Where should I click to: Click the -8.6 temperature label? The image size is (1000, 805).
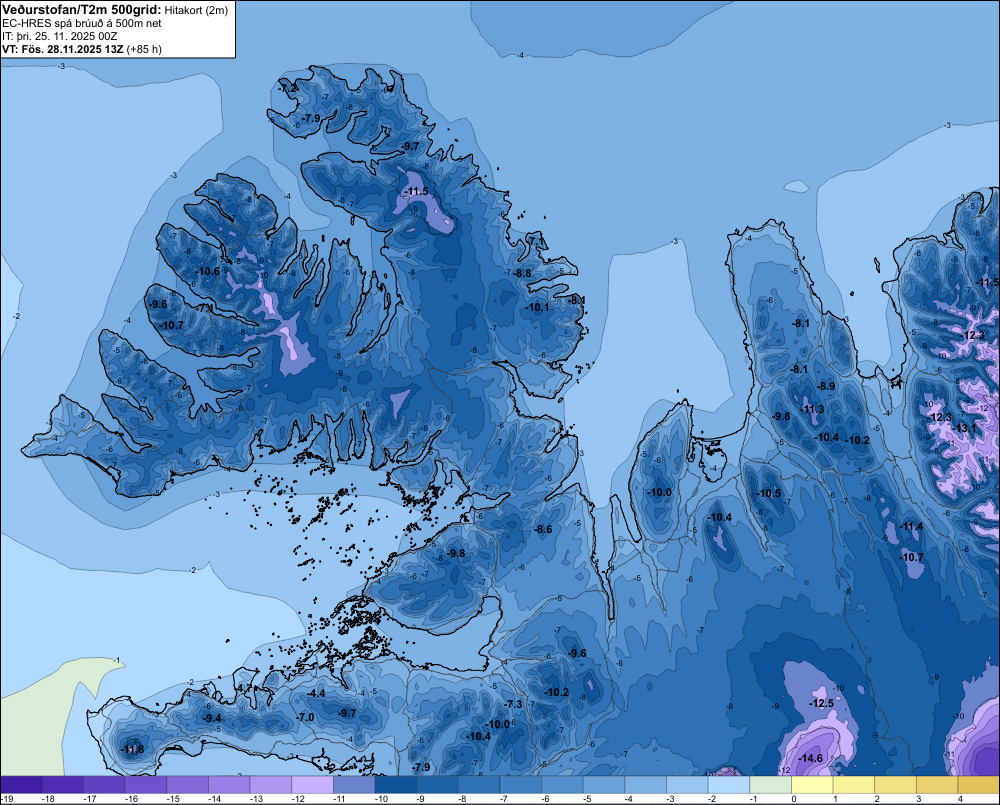tap(543, 529)
